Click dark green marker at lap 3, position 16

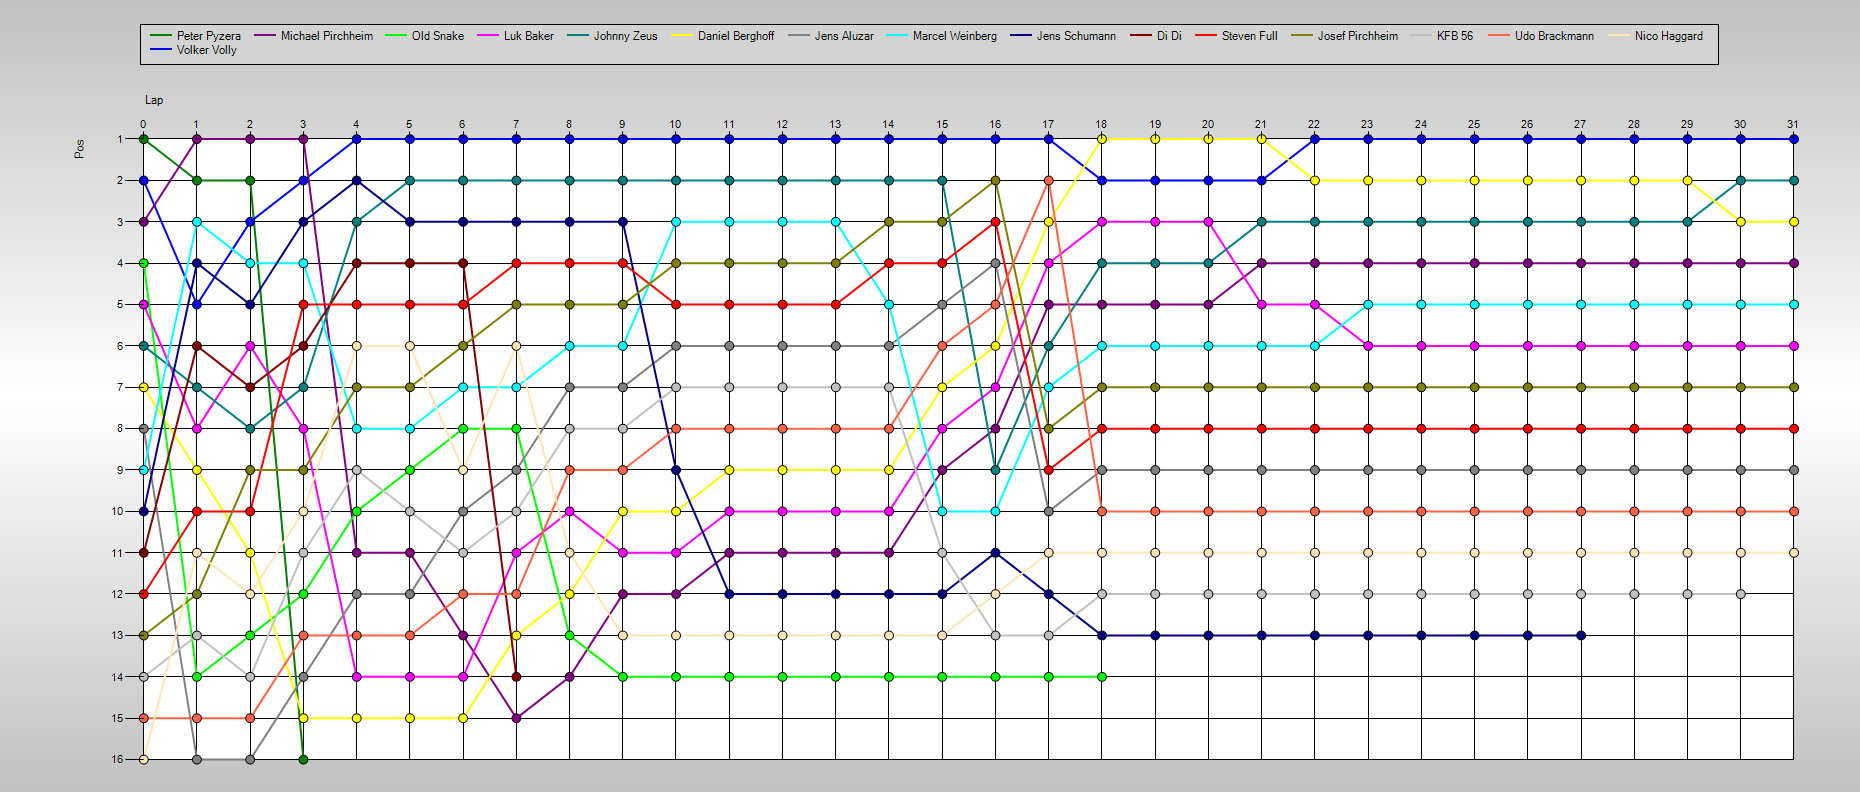303,759
